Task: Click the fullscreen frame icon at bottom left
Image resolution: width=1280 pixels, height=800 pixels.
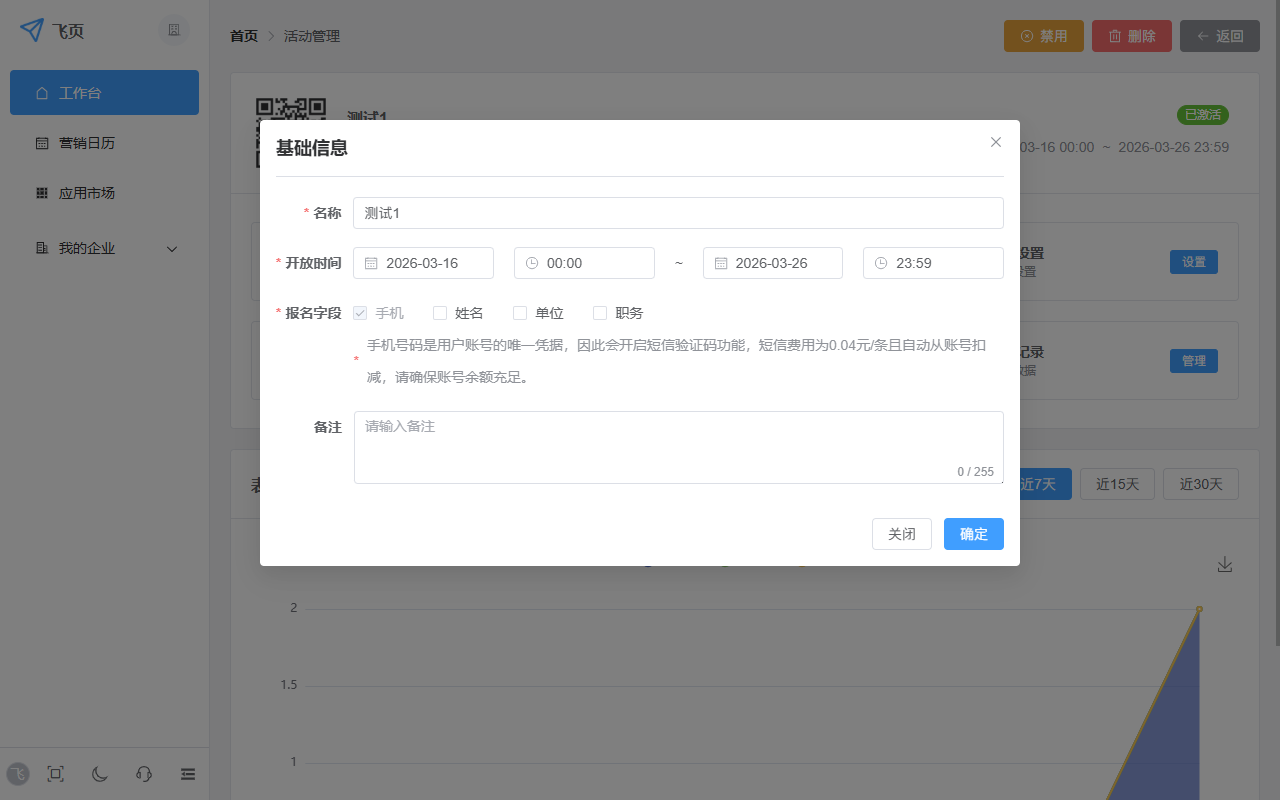Action: click(x=55, y=774)
